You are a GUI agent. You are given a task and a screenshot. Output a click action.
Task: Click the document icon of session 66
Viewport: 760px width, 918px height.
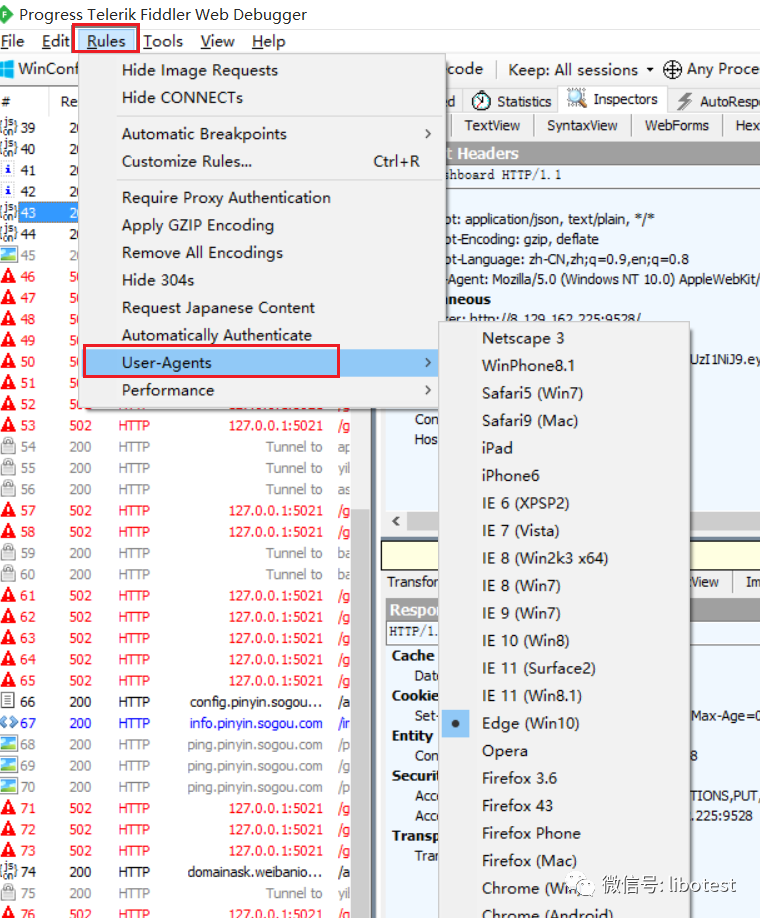tap(8, 701)
